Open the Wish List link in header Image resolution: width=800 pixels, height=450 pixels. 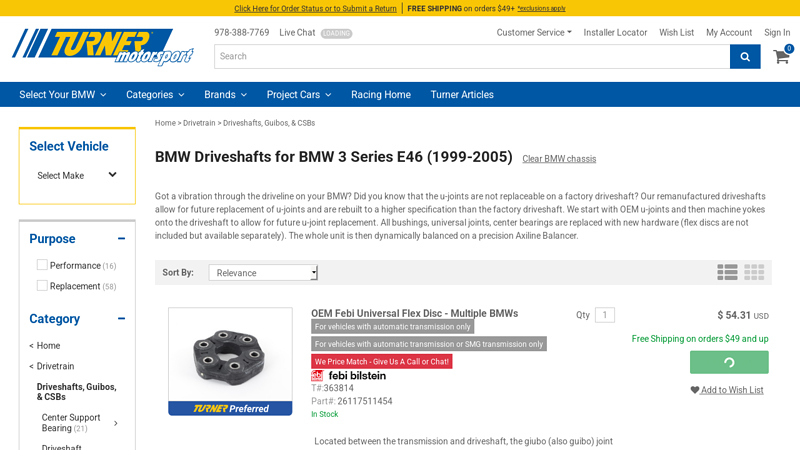(x=677, y=33)
